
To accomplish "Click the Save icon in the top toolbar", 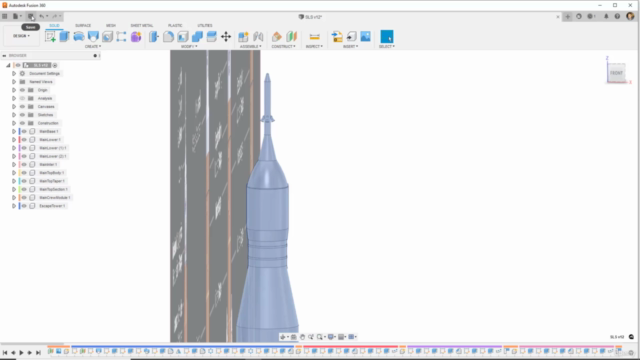I will [x=31, y=16].
